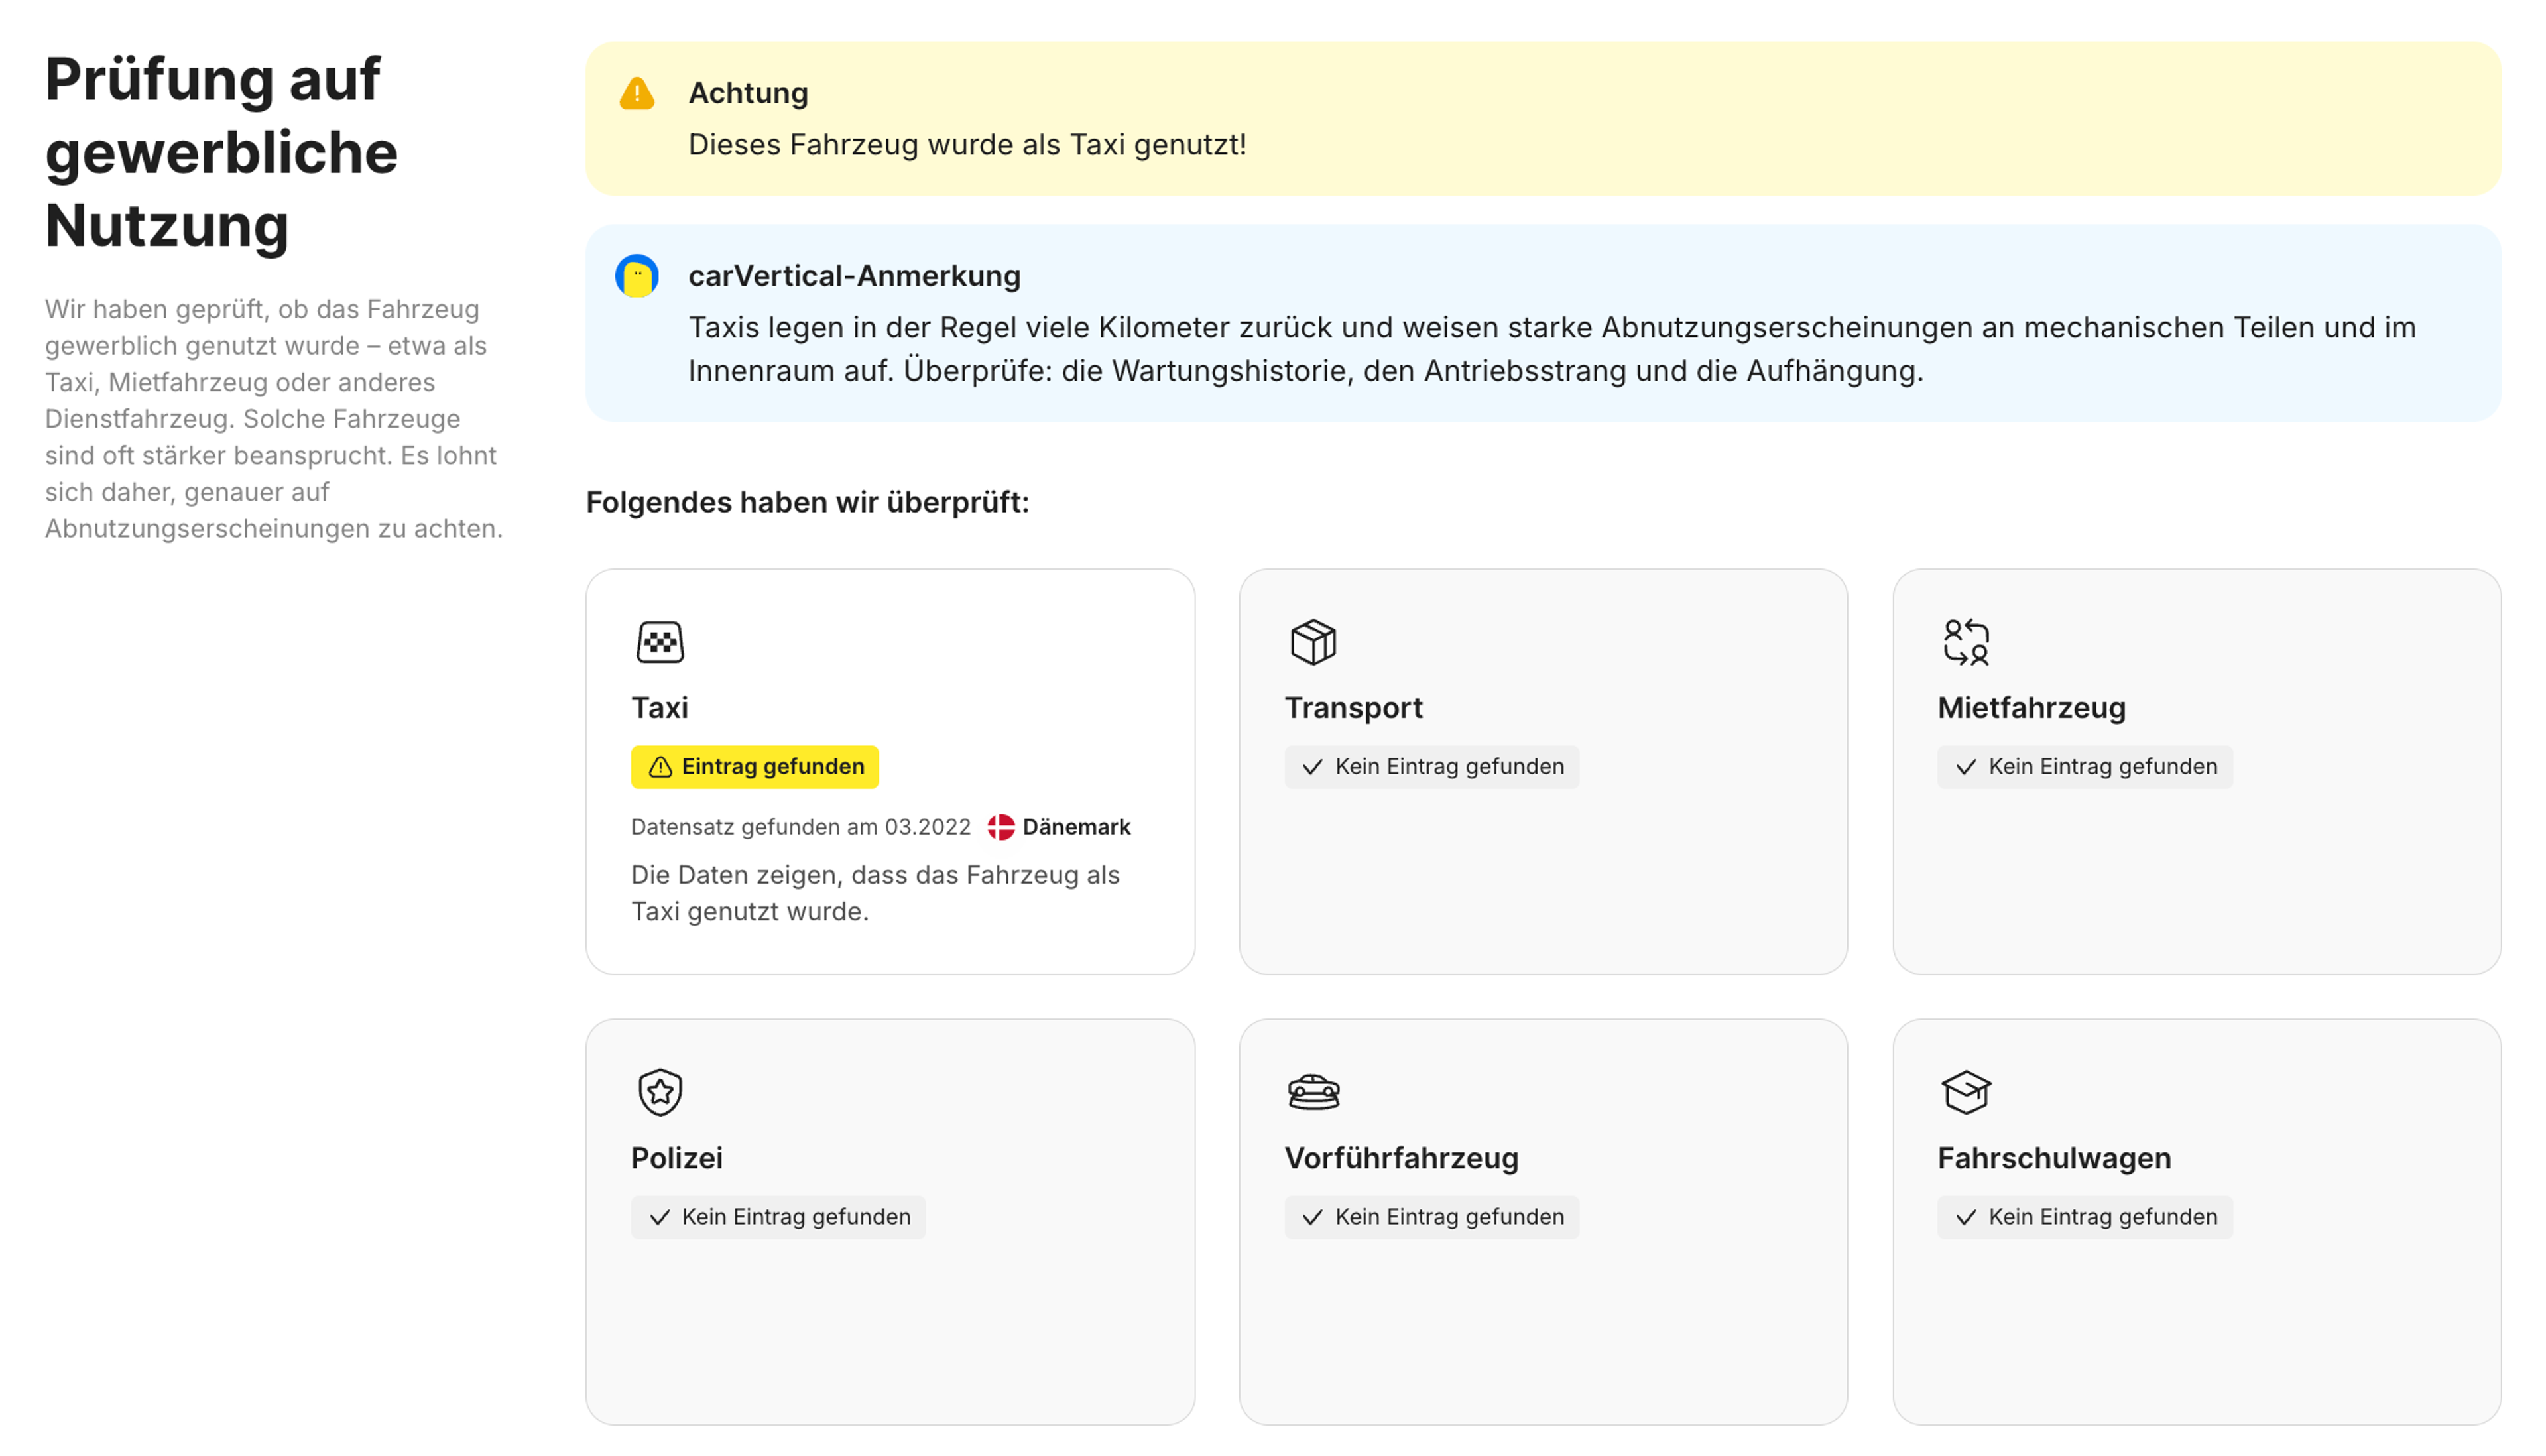Click the Vorführfahrzeug car icon
The height and width of the screenshot is (1456, 2546).
[x=1314, y=1091]
